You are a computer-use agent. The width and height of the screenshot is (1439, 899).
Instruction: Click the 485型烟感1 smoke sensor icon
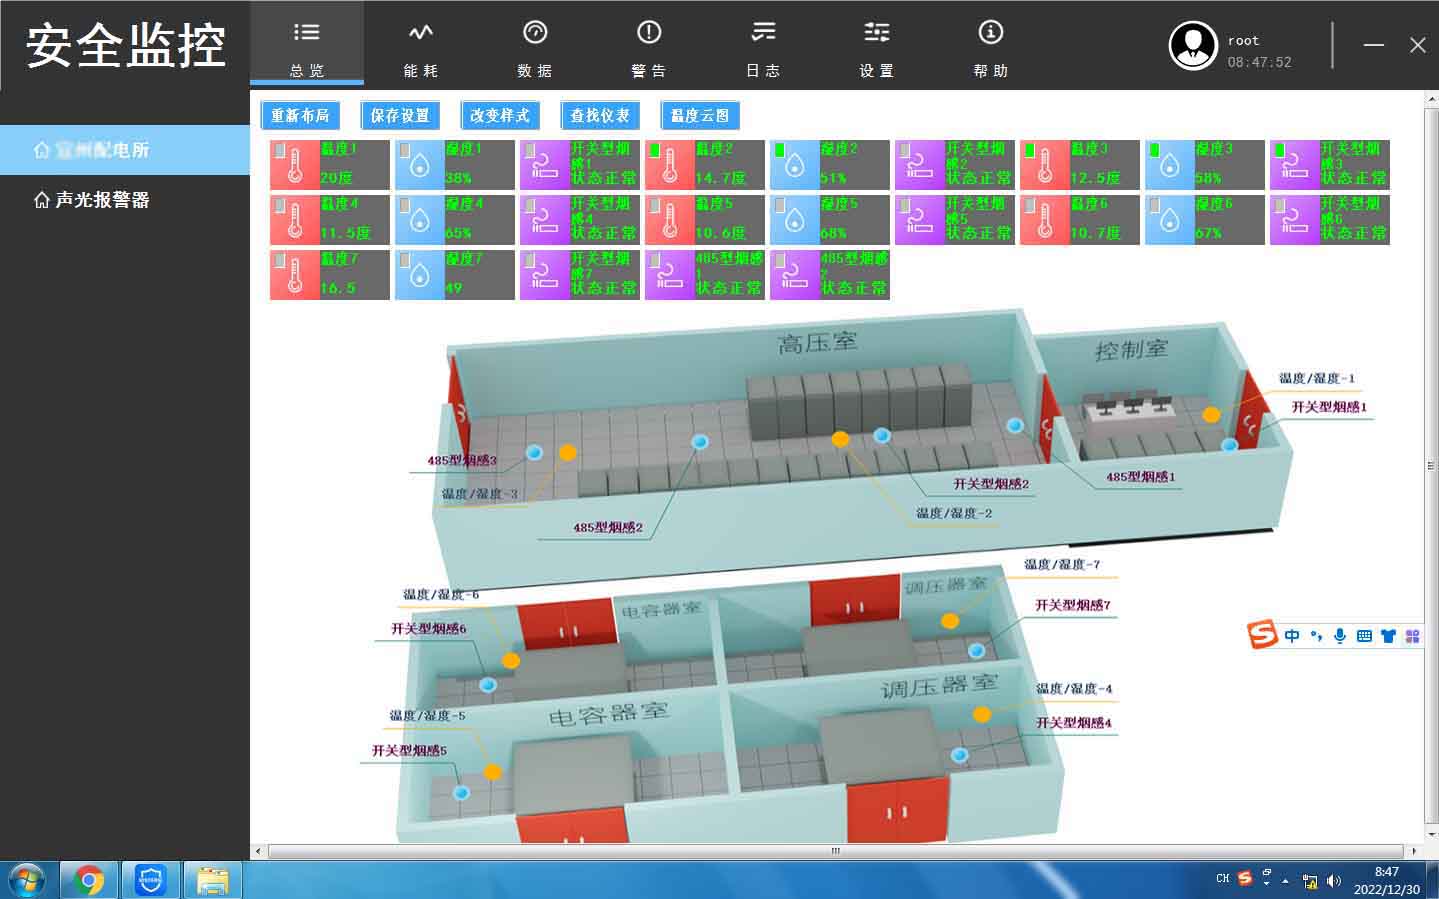pos(670,277)
